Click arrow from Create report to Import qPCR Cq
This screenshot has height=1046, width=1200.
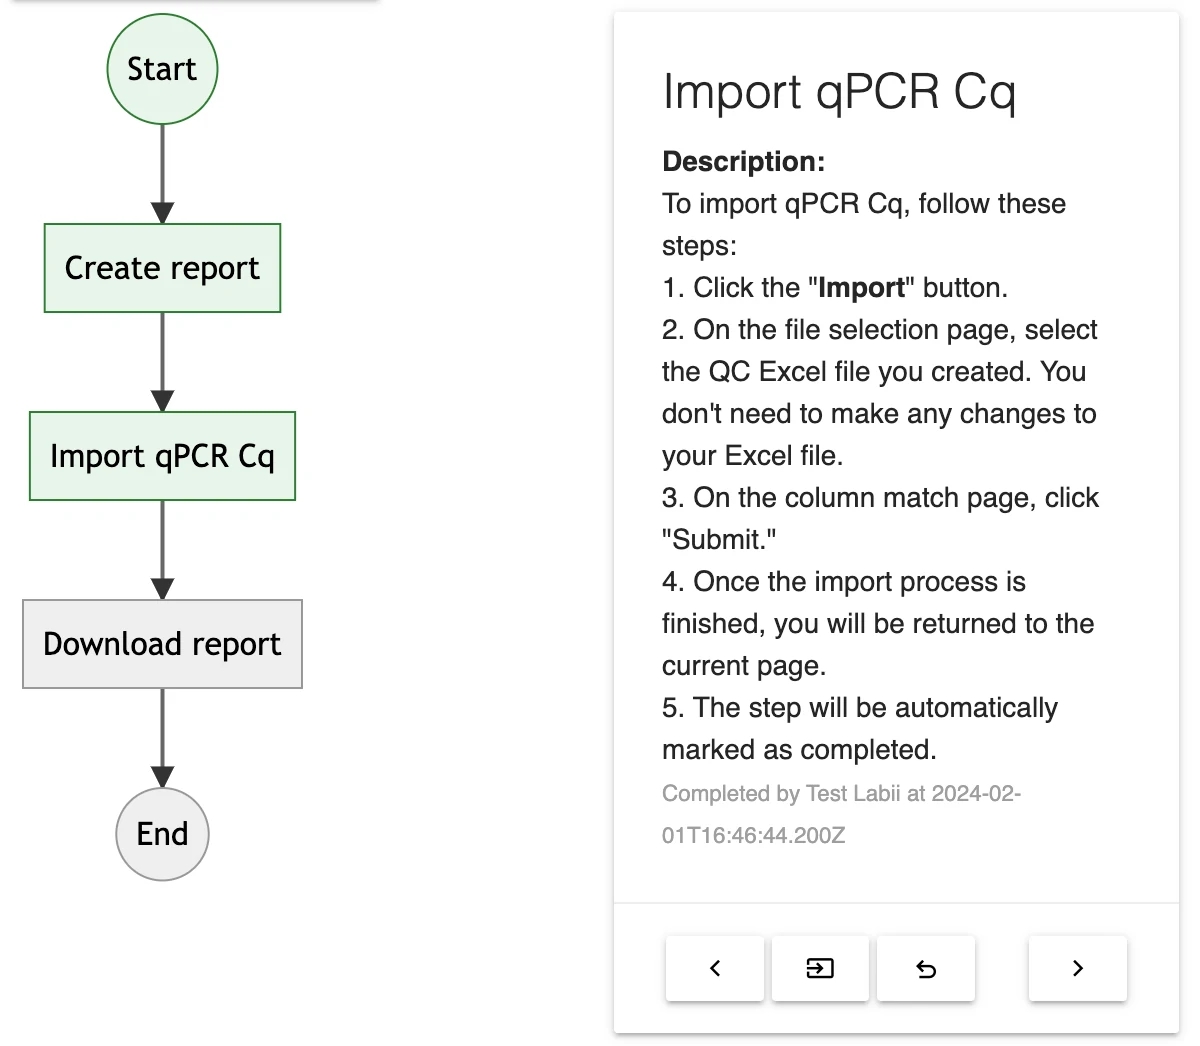tap(162, 362)
